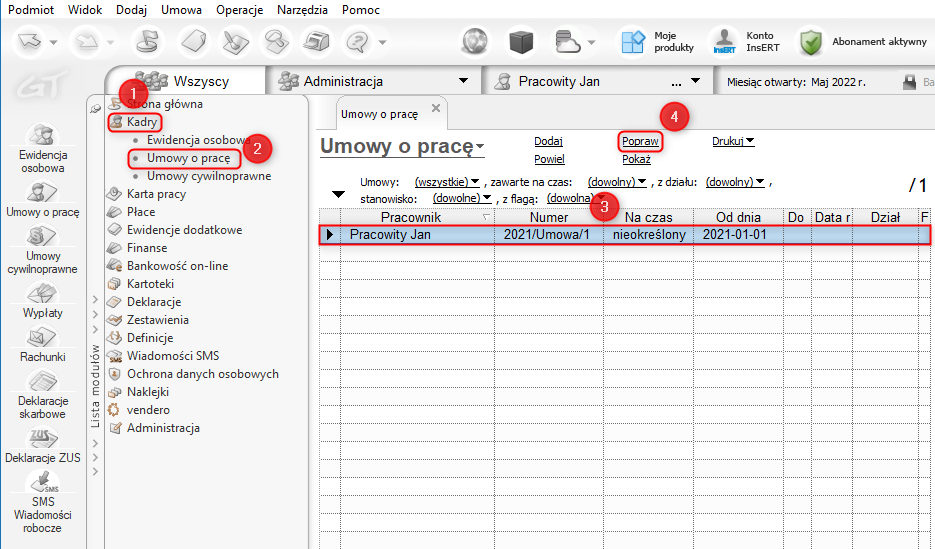Viewport: 935px width, 549px height.
Task: Sort by the Pracownik column header
Action: point(417,217)
